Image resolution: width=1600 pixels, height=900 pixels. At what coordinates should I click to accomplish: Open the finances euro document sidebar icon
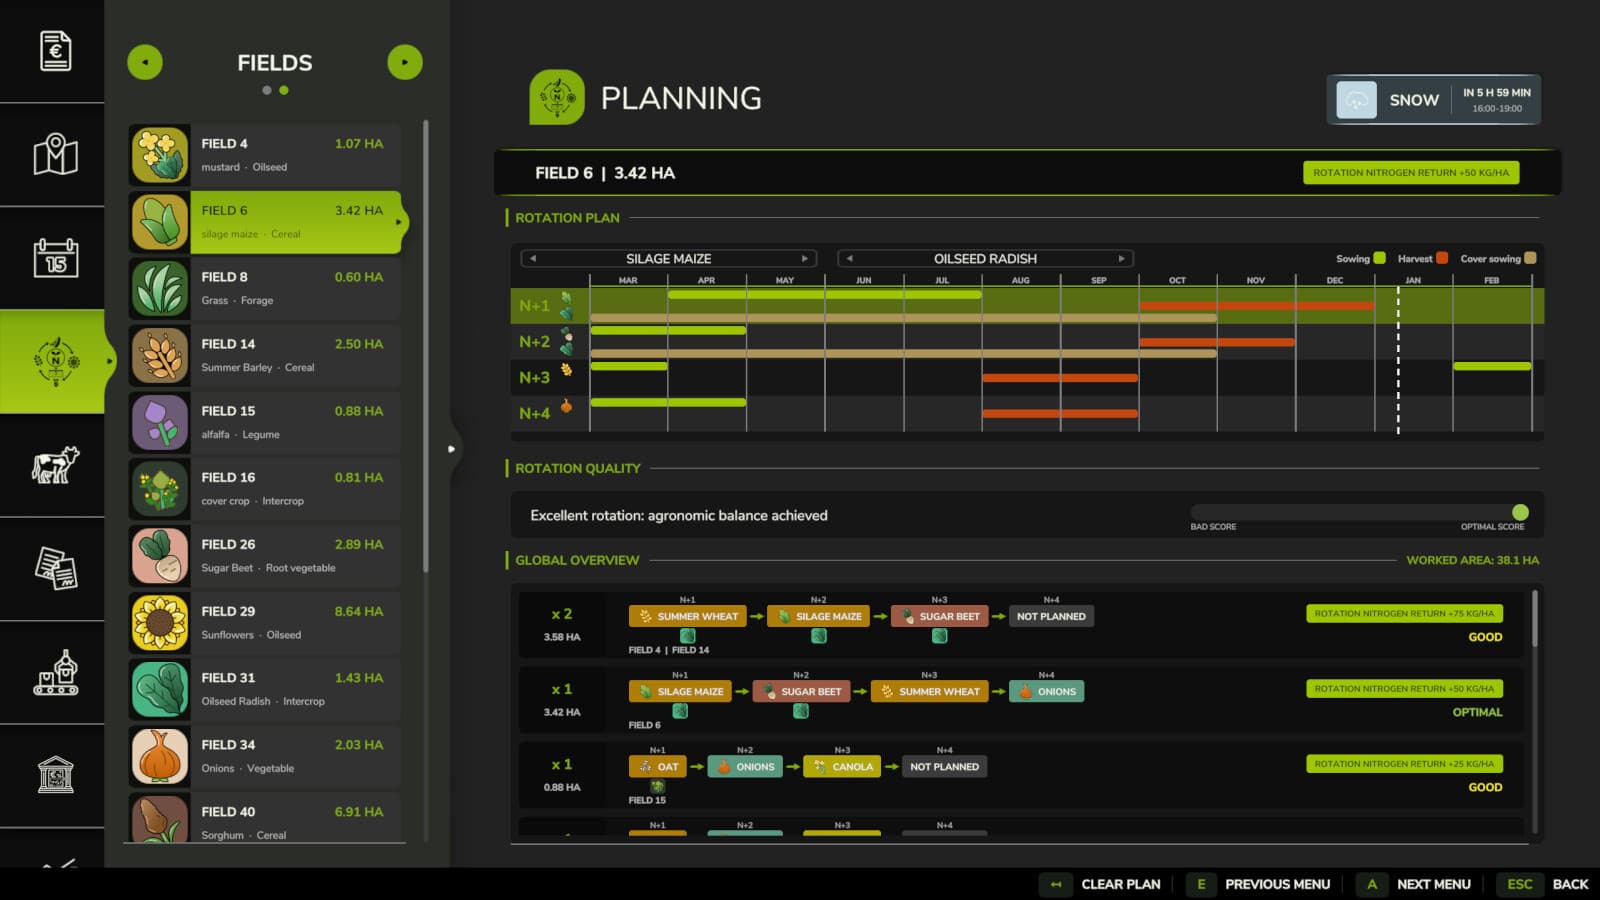(55, 51)
